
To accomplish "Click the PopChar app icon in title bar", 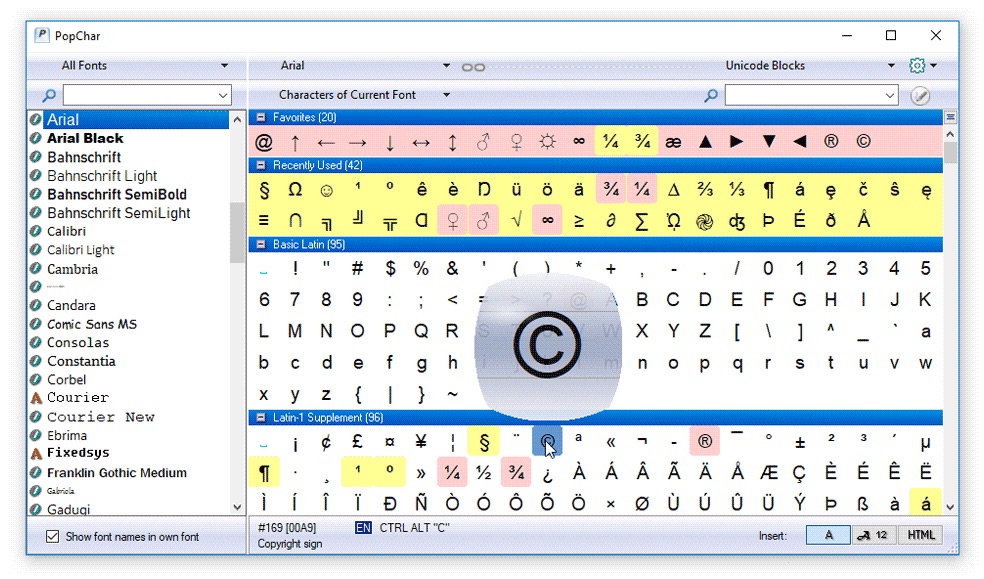I will click(42, 36).
